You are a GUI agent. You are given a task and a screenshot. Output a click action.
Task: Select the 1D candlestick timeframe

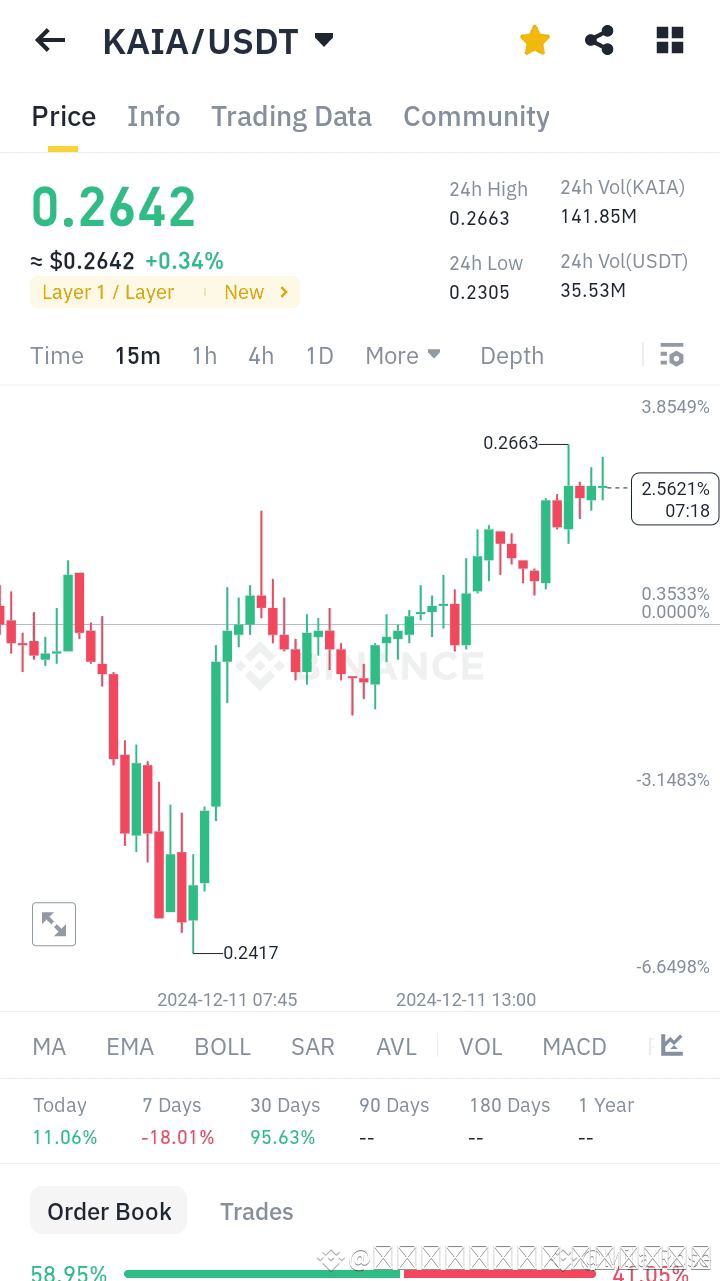pyautogui.click(x=319, y=355)
